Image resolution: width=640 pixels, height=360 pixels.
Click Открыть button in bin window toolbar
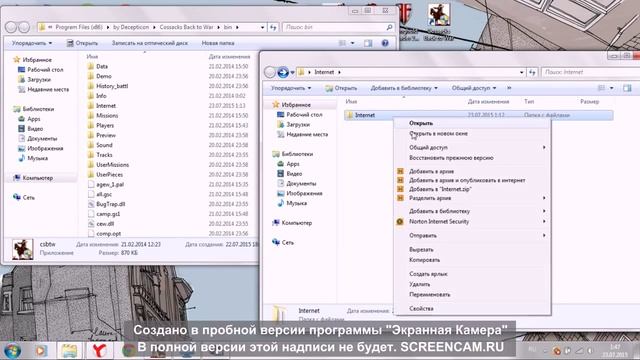pos(82,43)
